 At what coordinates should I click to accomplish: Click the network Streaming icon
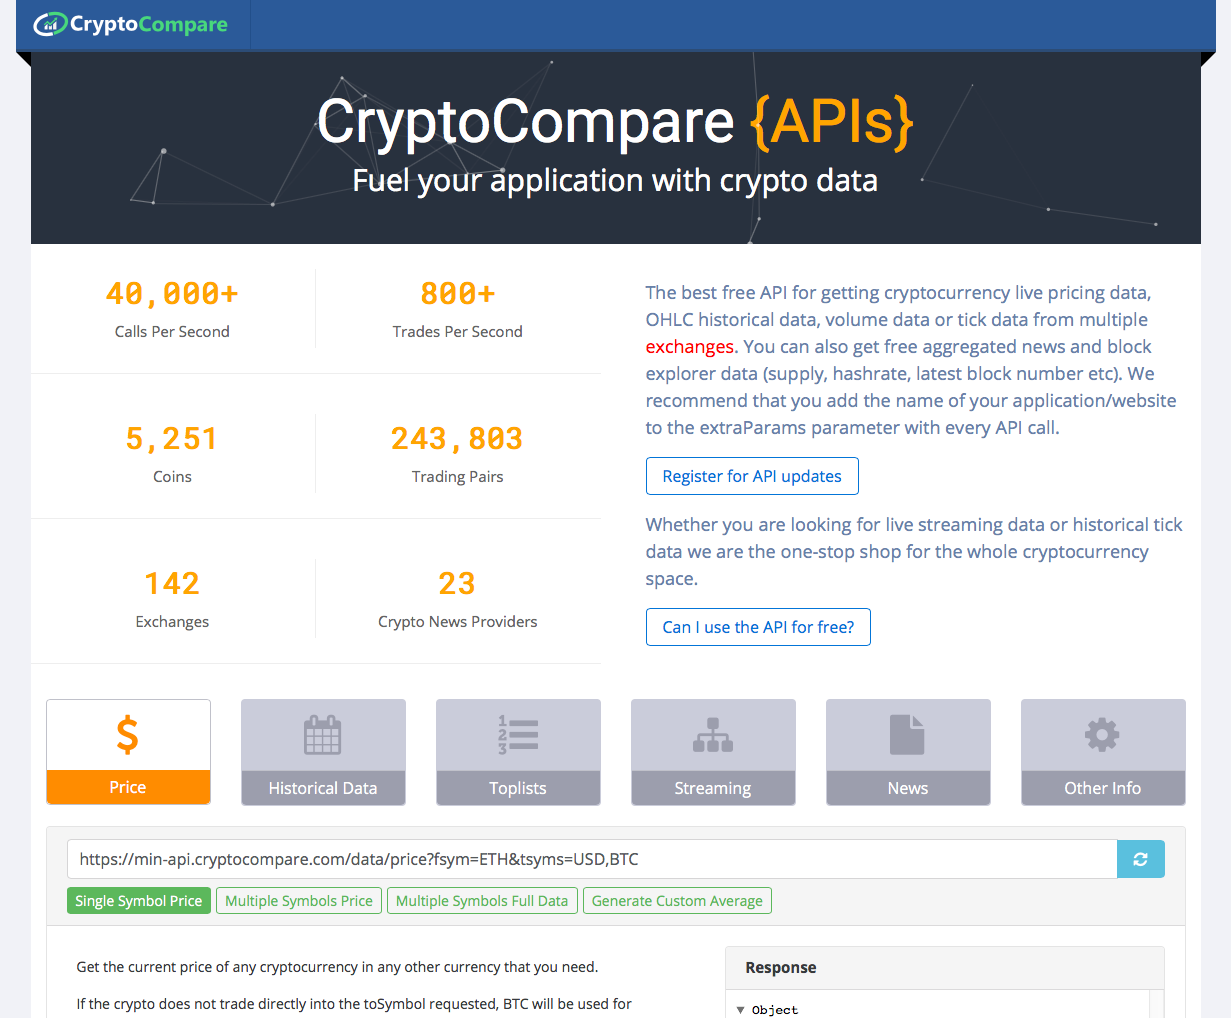pyautogui.click(x=713, y=735)
